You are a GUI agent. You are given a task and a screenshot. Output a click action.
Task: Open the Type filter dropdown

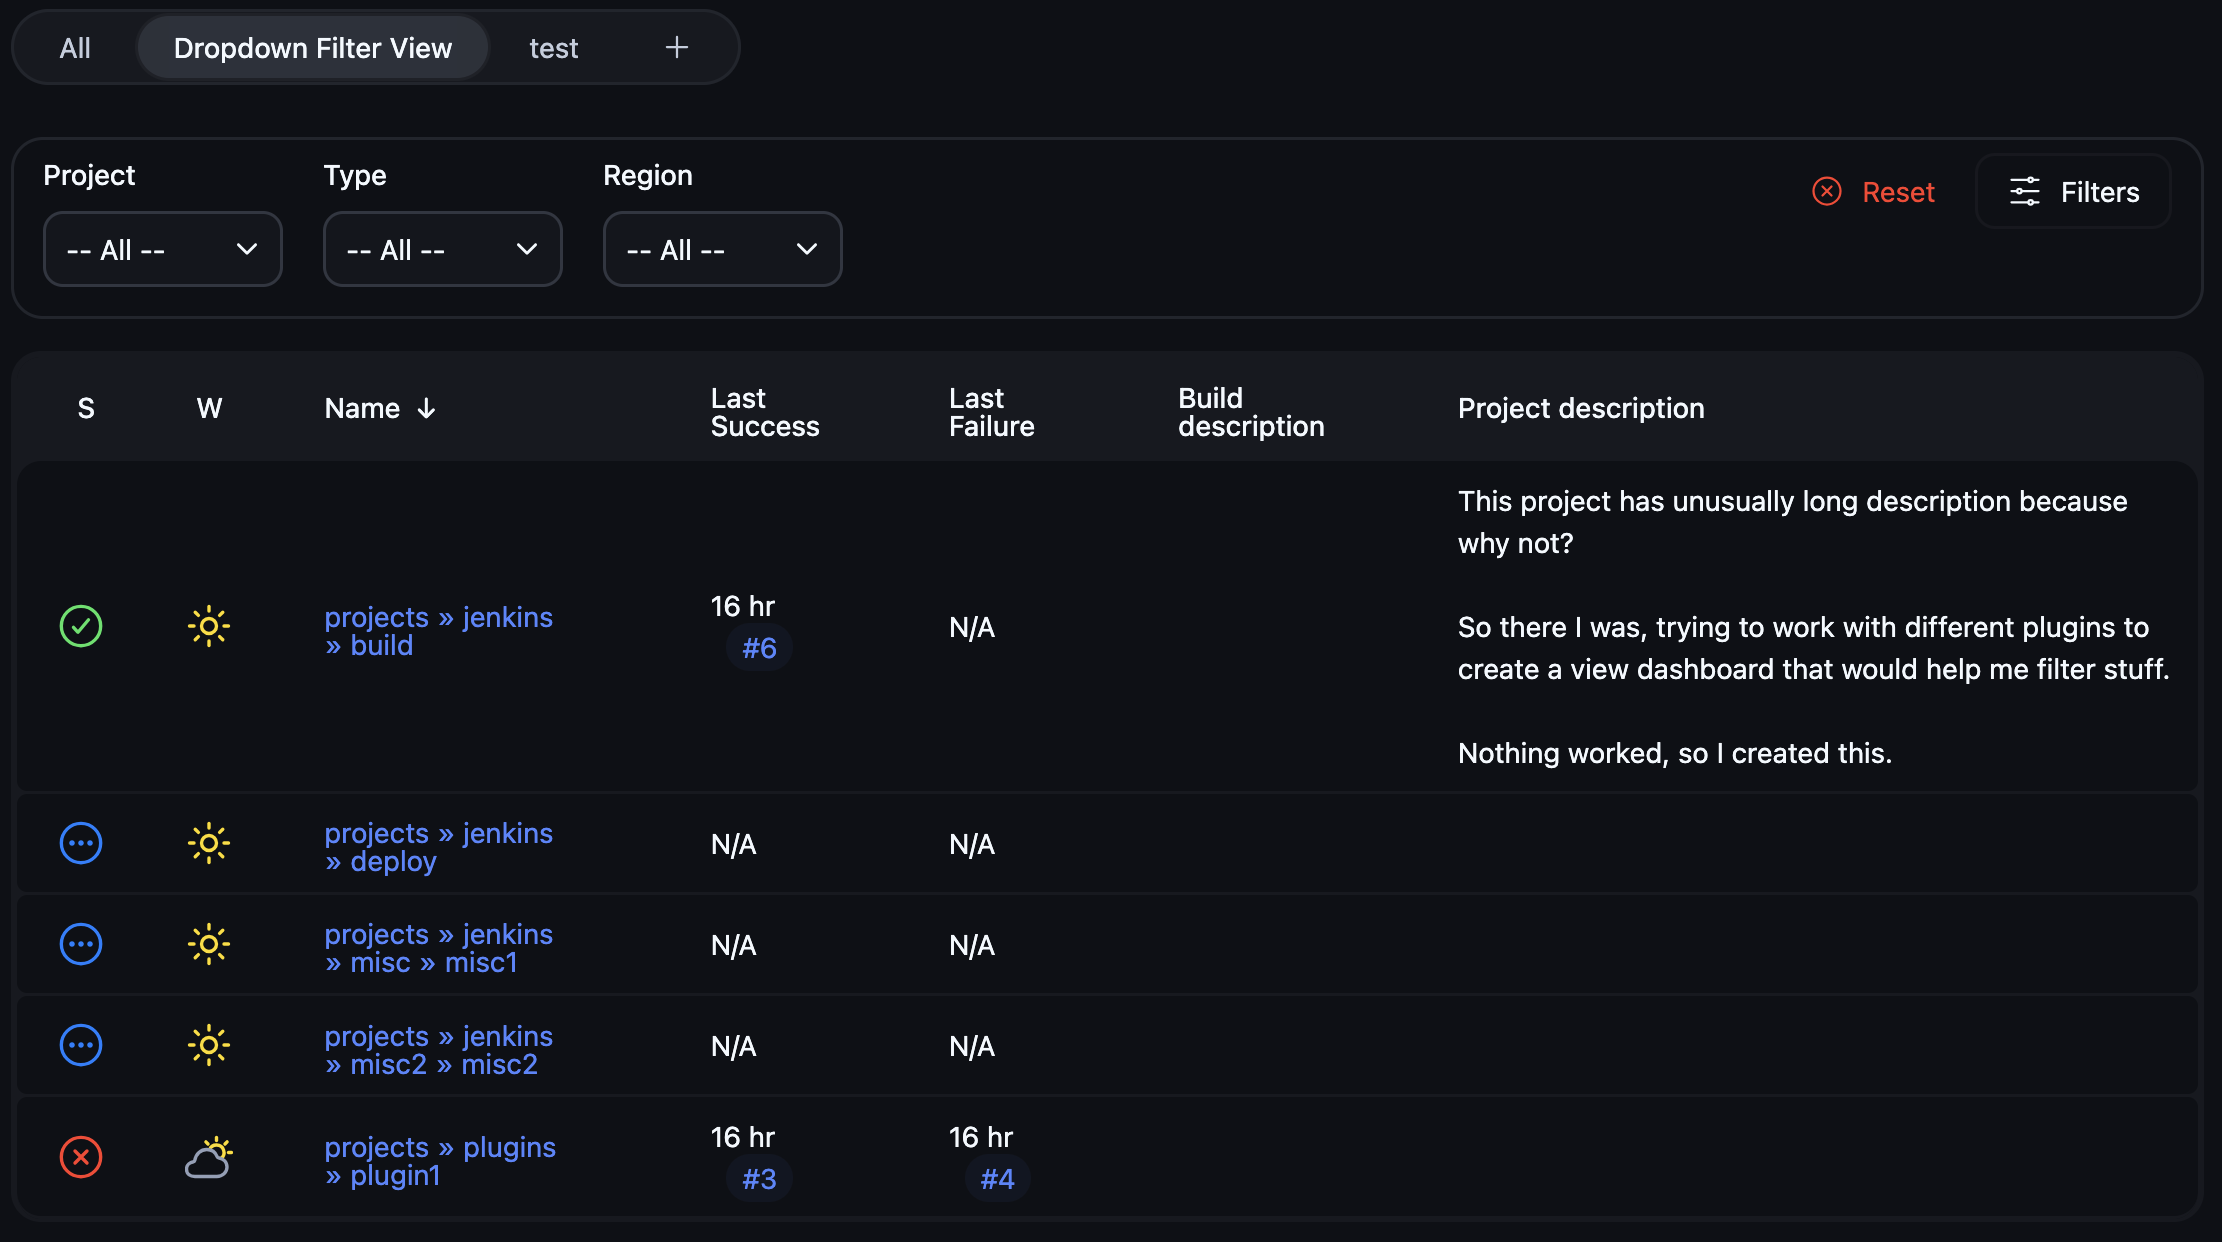[x=442, y=249]
